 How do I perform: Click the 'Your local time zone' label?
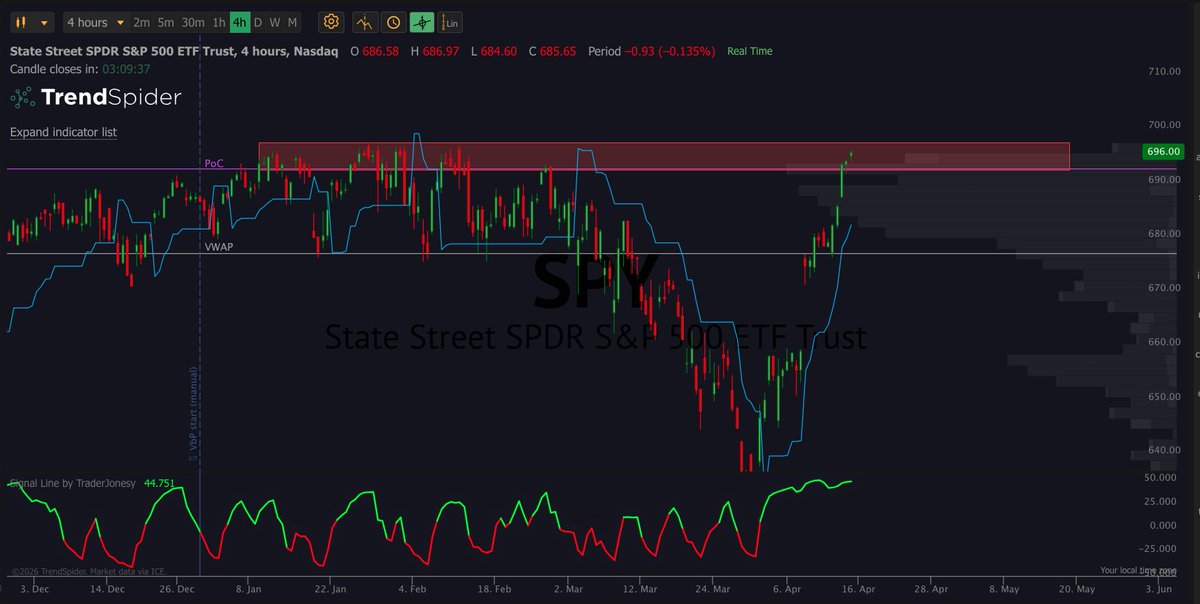point(1137,570)
